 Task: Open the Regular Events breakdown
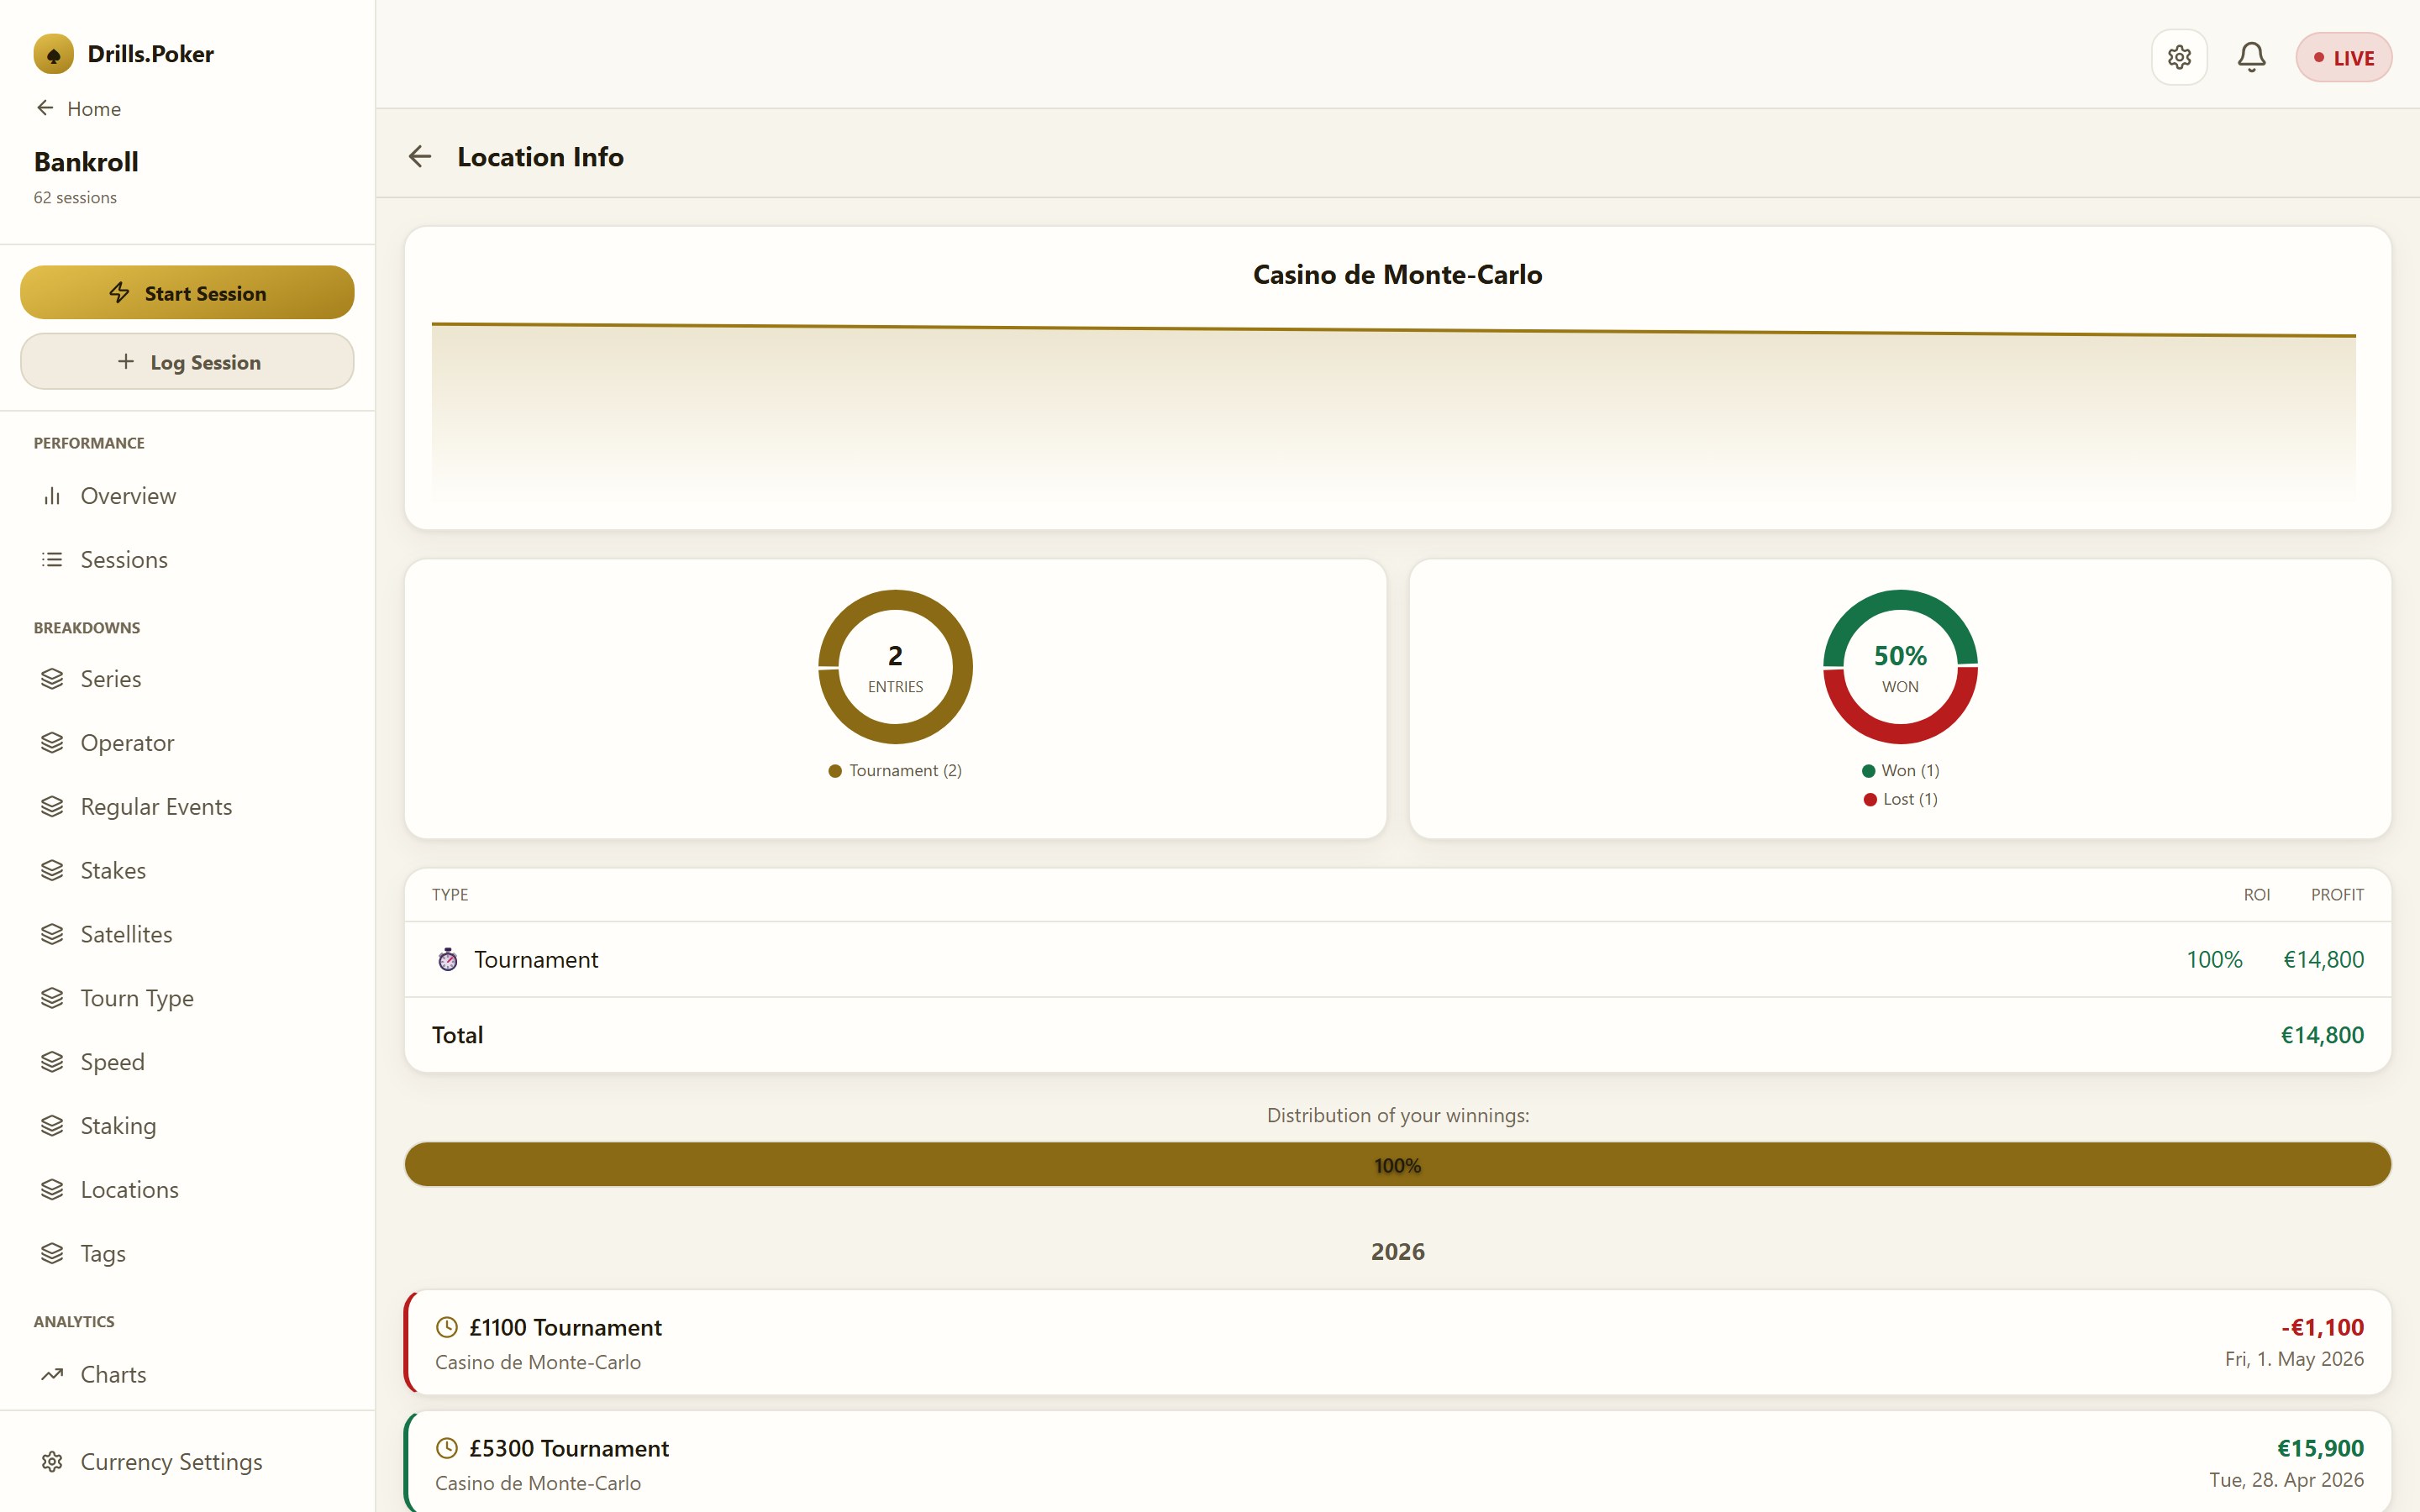[x=187, y=807]
